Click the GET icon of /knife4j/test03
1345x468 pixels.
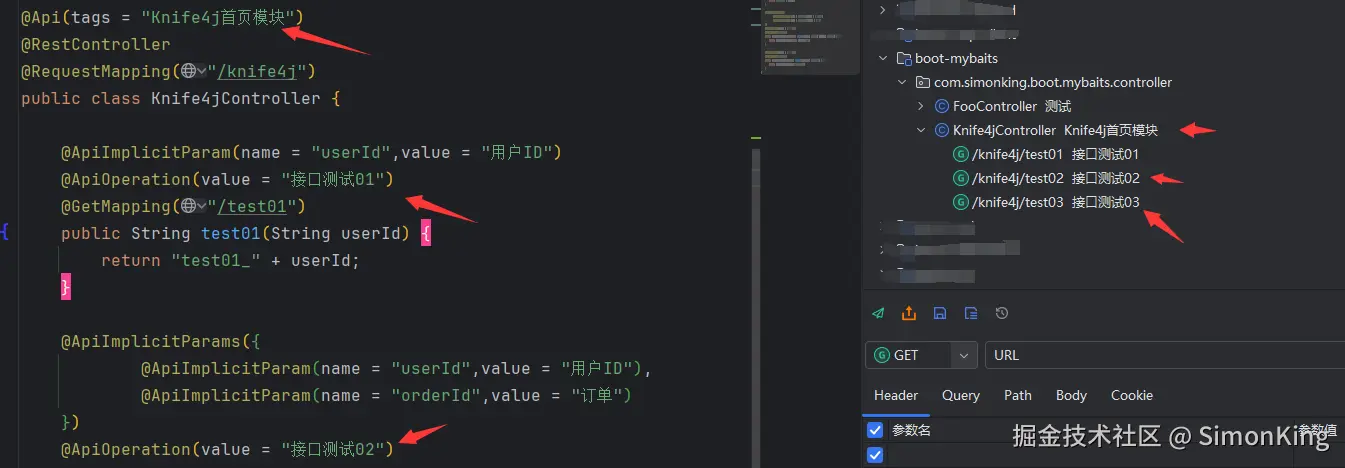[961, 202]
